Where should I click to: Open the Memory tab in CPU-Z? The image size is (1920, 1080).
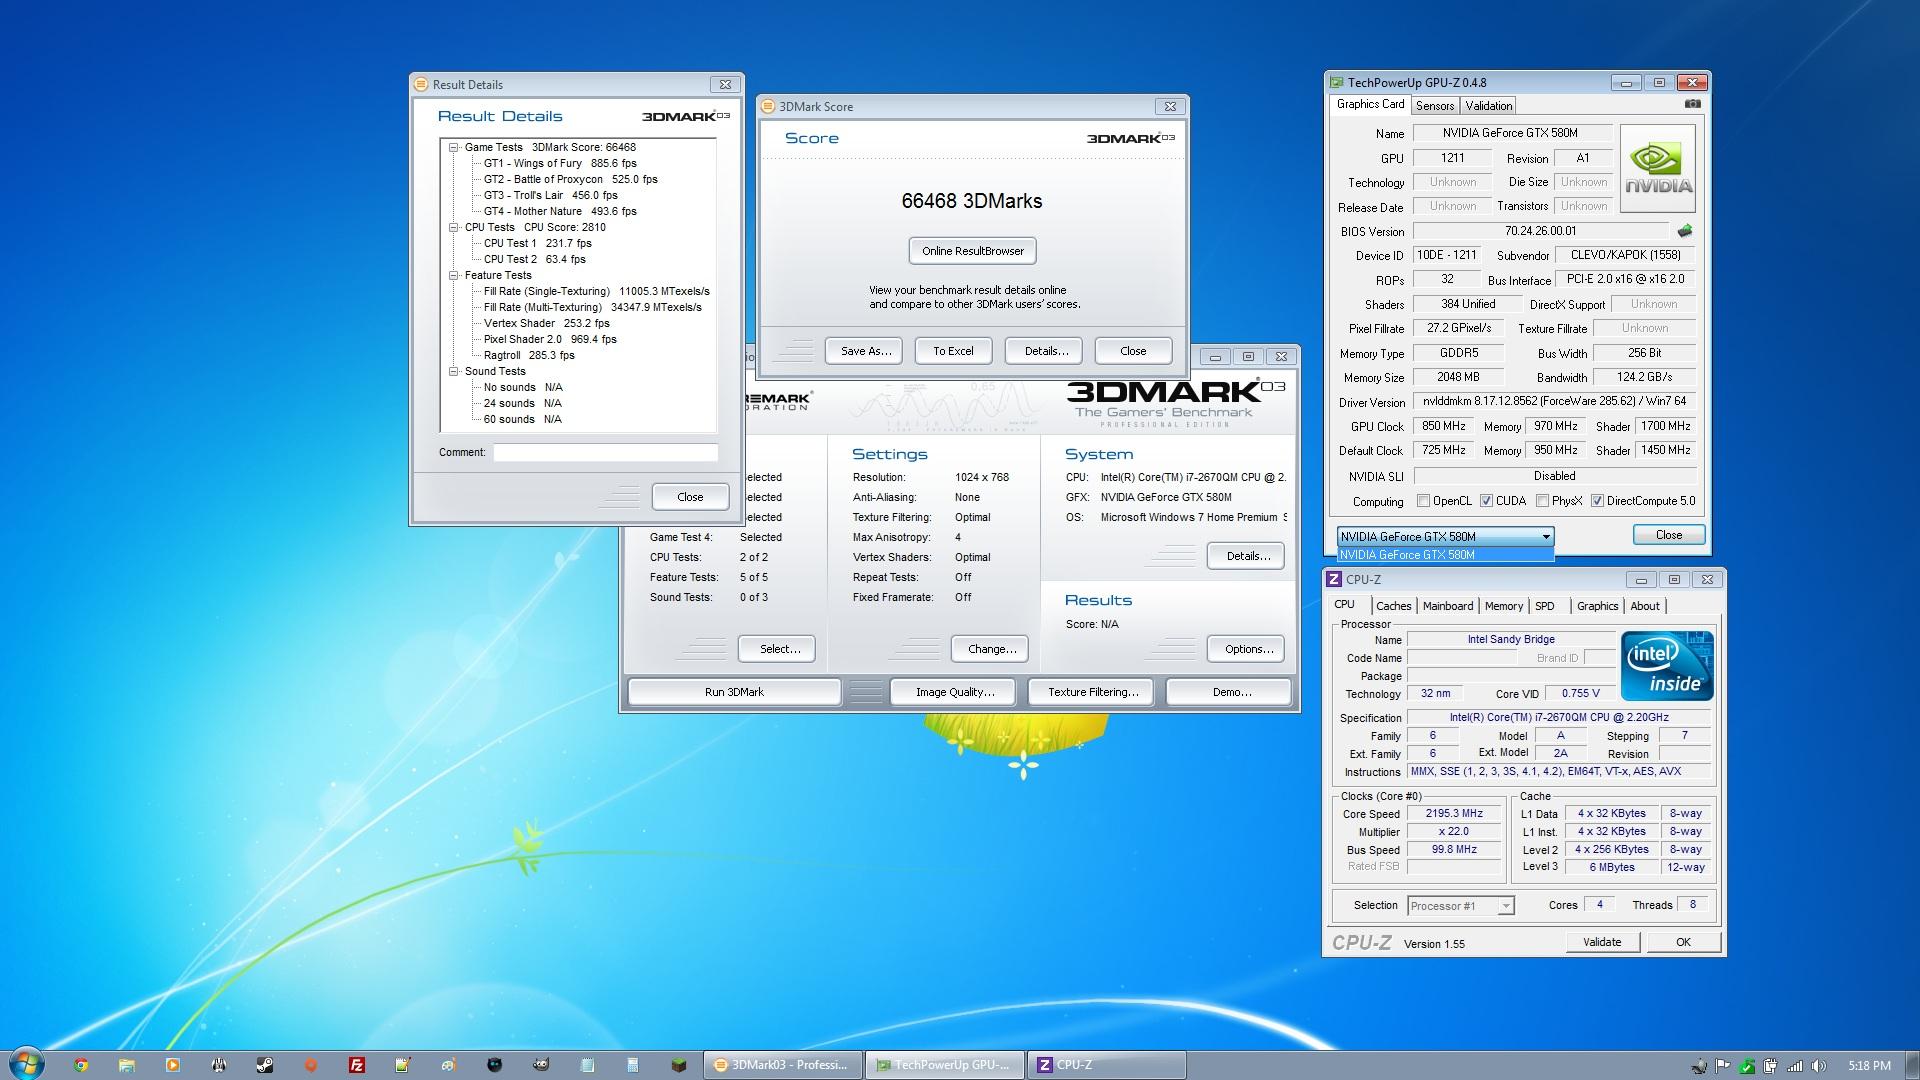[x=1503, y=606]
